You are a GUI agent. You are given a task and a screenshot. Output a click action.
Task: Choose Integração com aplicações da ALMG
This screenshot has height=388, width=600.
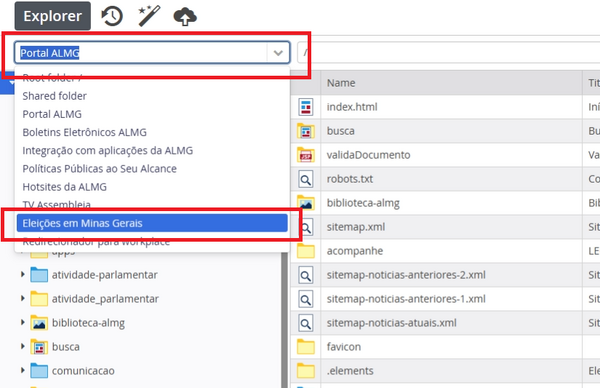pos(108,150)
